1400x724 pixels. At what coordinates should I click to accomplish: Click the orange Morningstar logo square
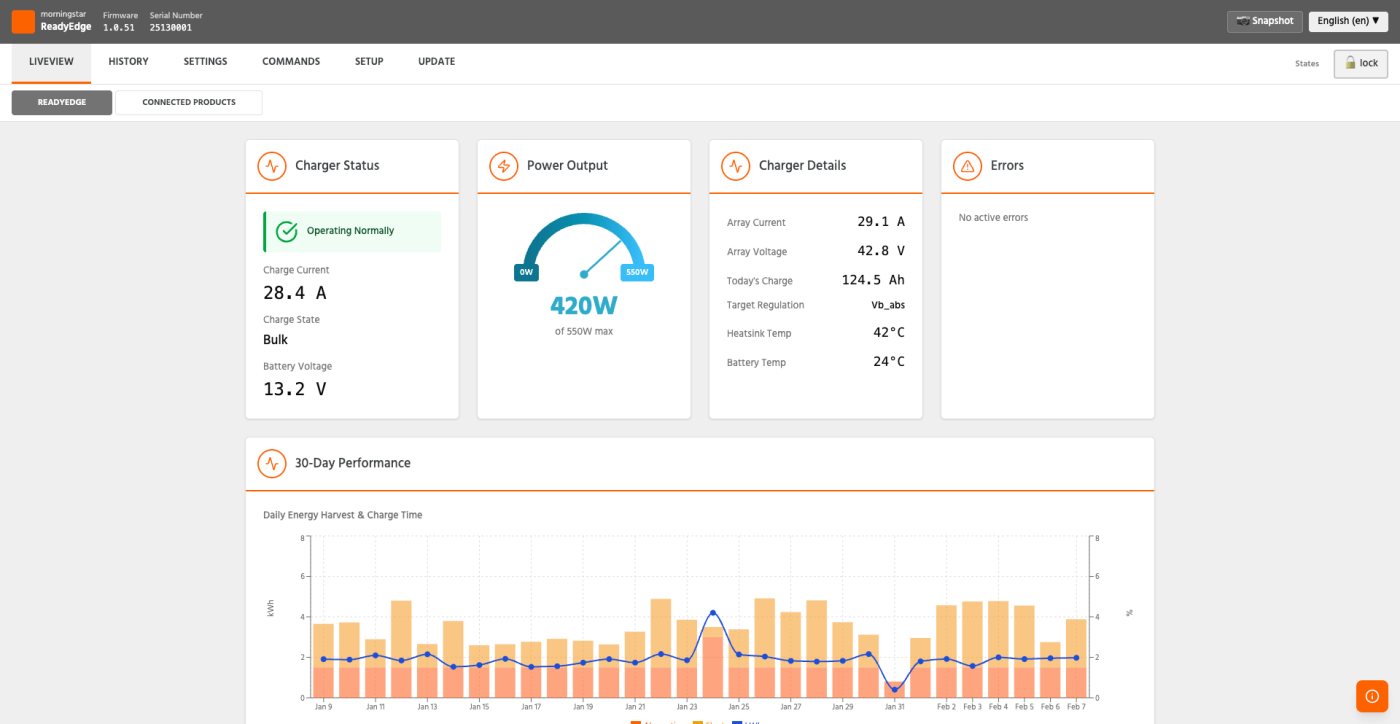pos(23,21)
